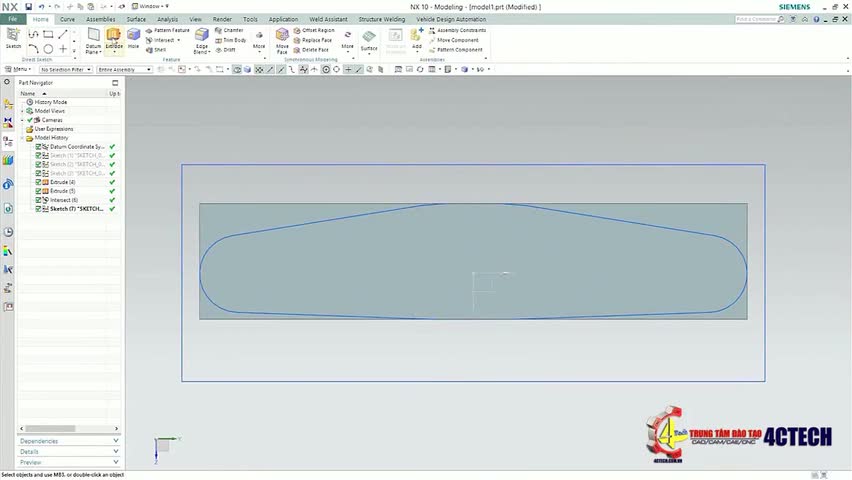Open the Constraint Navigator sidebar tab
The image size is (852, 480).
(8, 122)
